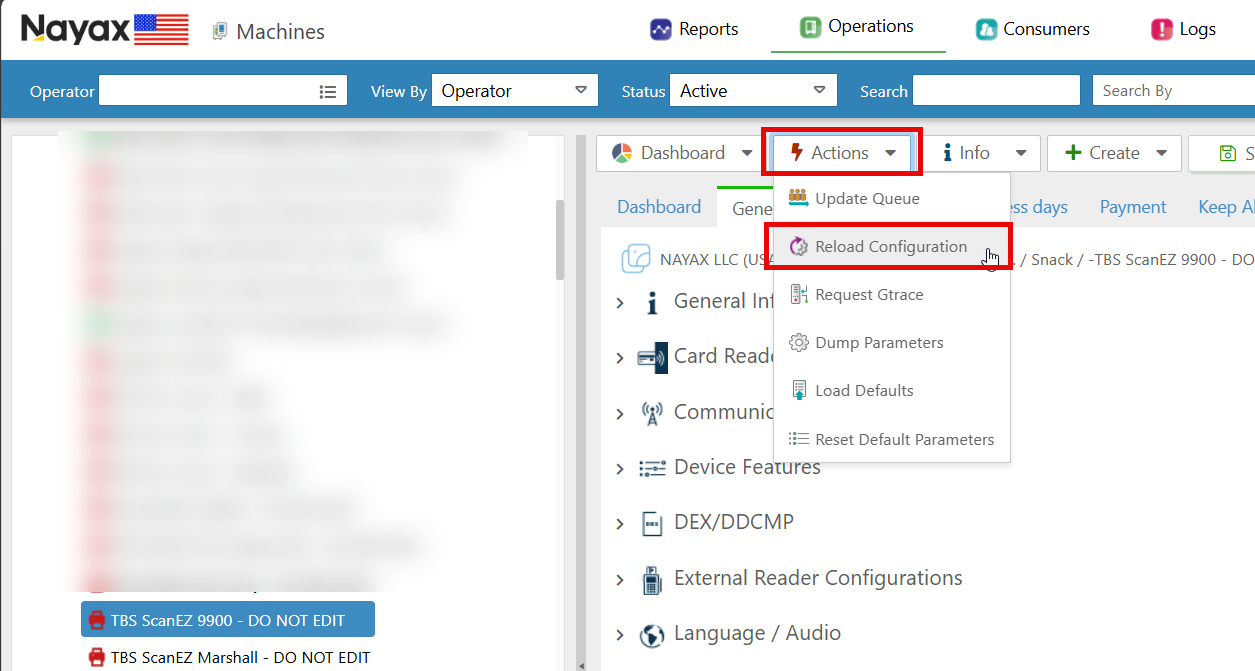Click the Info letter-i icon

[947, 153]
